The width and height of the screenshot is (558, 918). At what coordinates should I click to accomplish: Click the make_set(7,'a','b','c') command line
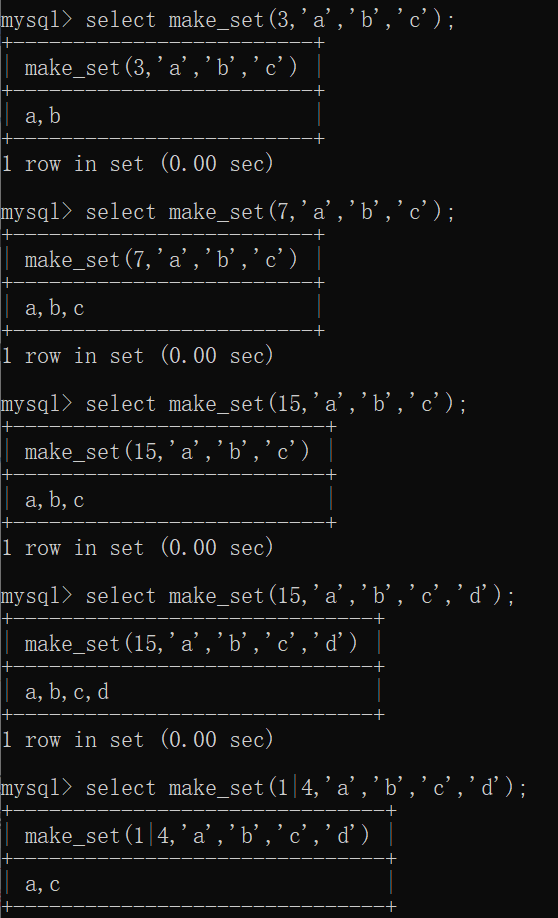click(x=227, y=212)
